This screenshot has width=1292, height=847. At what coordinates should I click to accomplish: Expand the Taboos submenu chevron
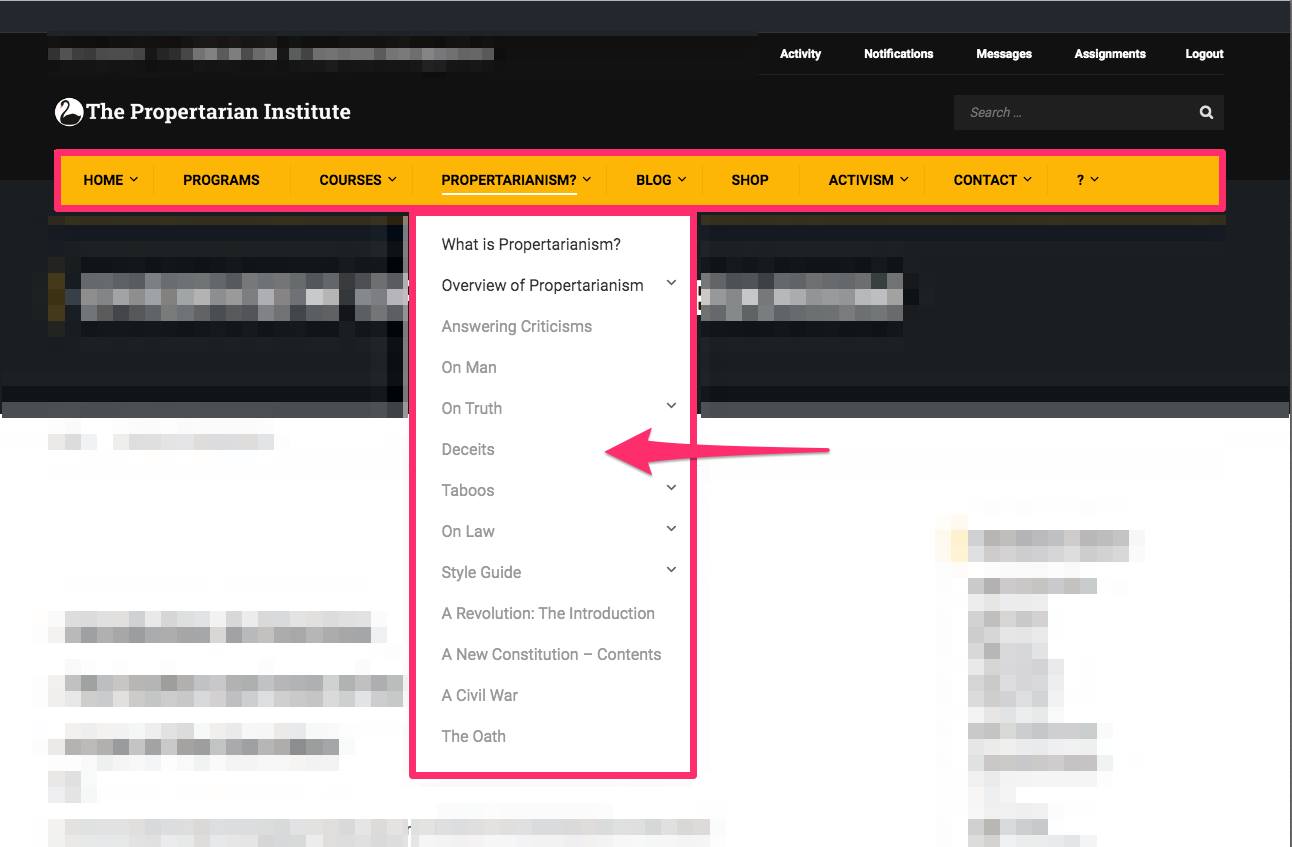click(671, 488)
